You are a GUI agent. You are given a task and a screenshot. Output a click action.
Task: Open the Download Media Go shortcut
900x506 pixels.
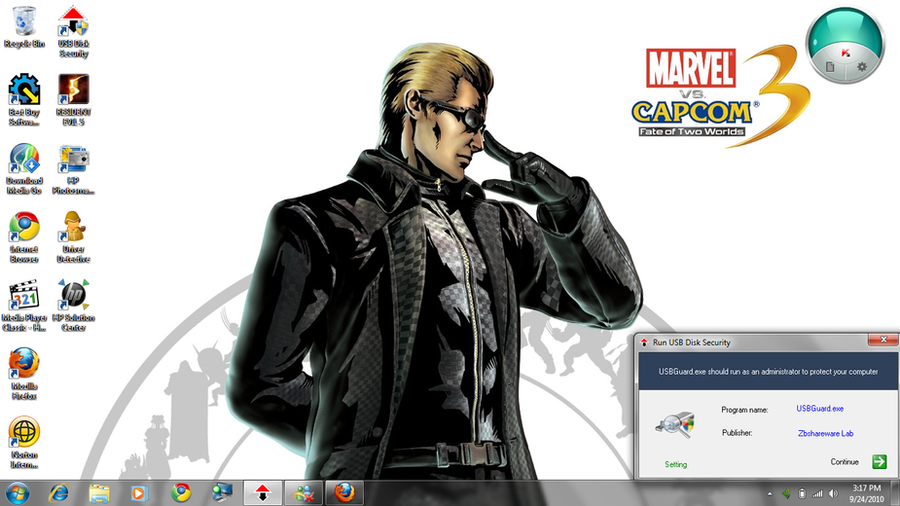click(24, 169)
